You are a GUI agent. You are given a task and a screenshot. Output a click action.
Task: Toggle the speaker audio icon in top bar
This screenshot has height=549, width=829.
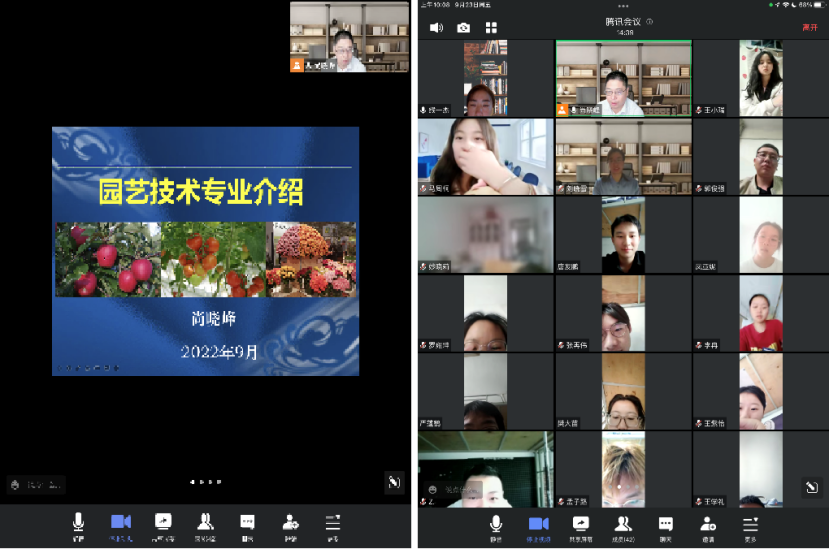pyautogui.click(x=436, y=27)
